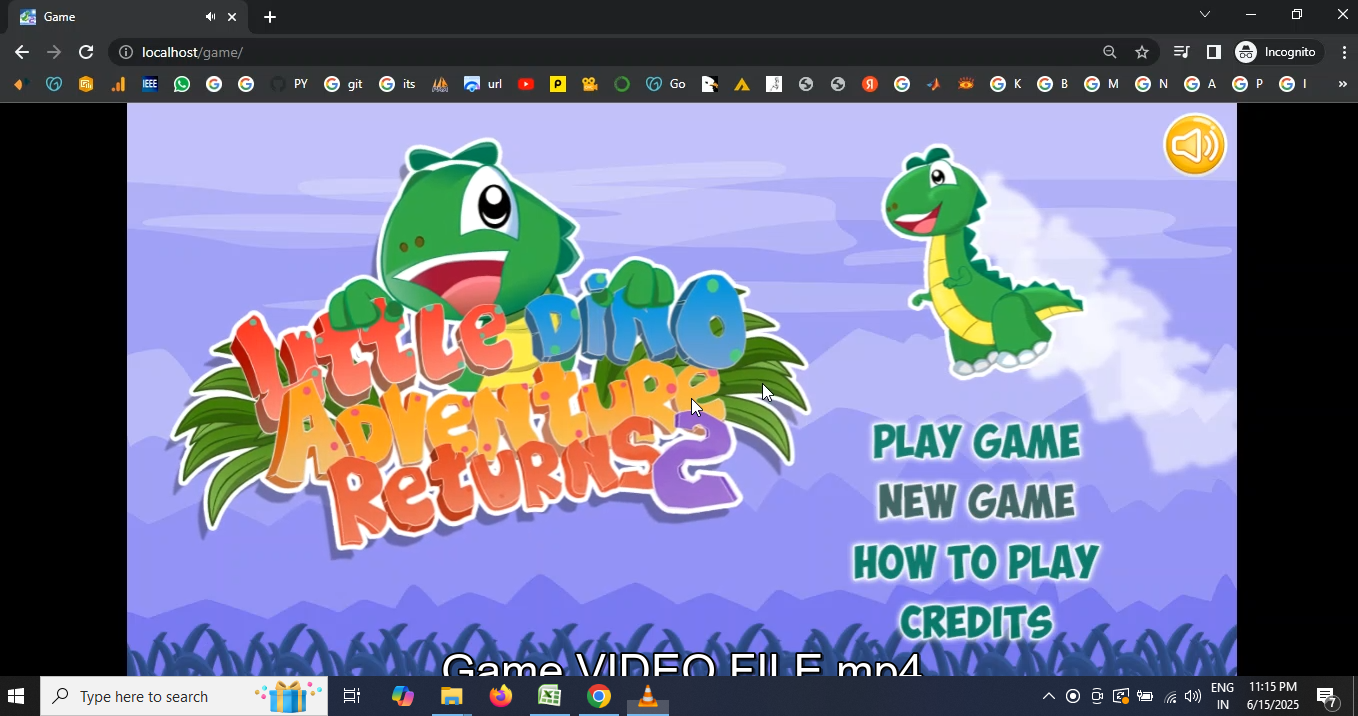Image resolution: width=1358 pixels, height=716 pixels.
Task: Bookmark this page with the star icon
Action: click(x=1142, y=52)
